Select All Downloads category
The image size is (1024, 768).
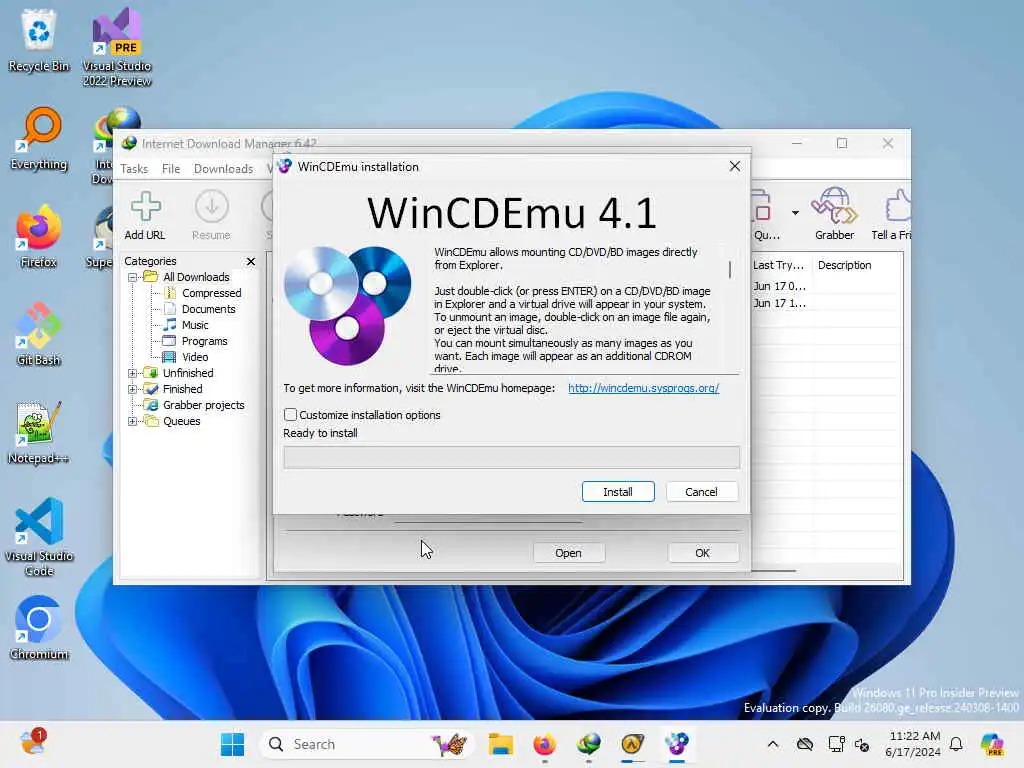click(196, 277)
